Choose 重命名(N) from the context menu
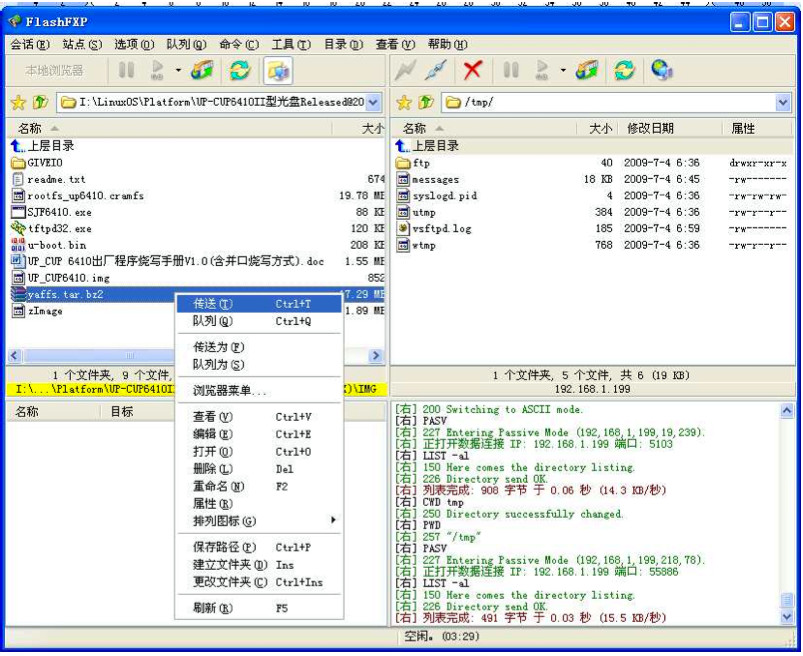This screenshot has height=656, width=803. coord(259,486)
